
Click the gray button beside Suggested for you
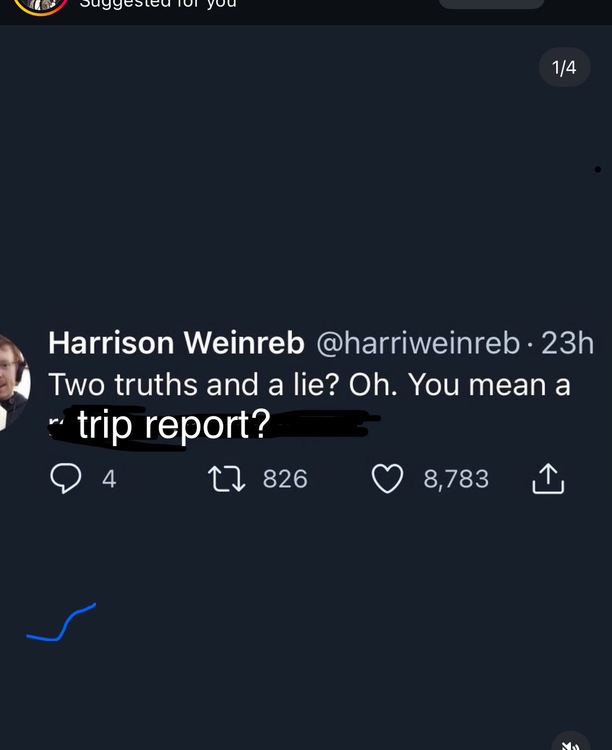pos(491,4)
